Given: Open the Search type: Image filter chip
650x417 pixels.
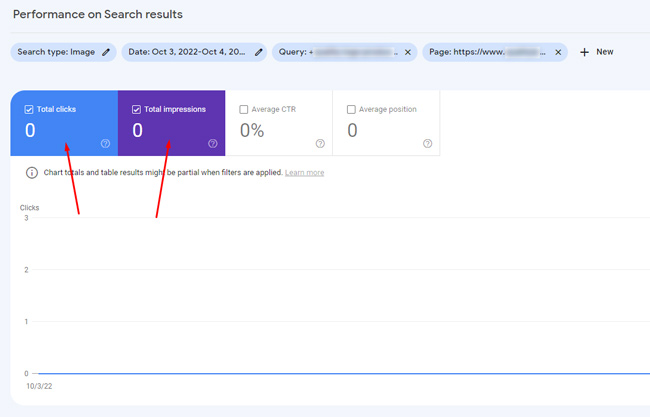Looking at the screenshot, I should (x=56, y=52).
